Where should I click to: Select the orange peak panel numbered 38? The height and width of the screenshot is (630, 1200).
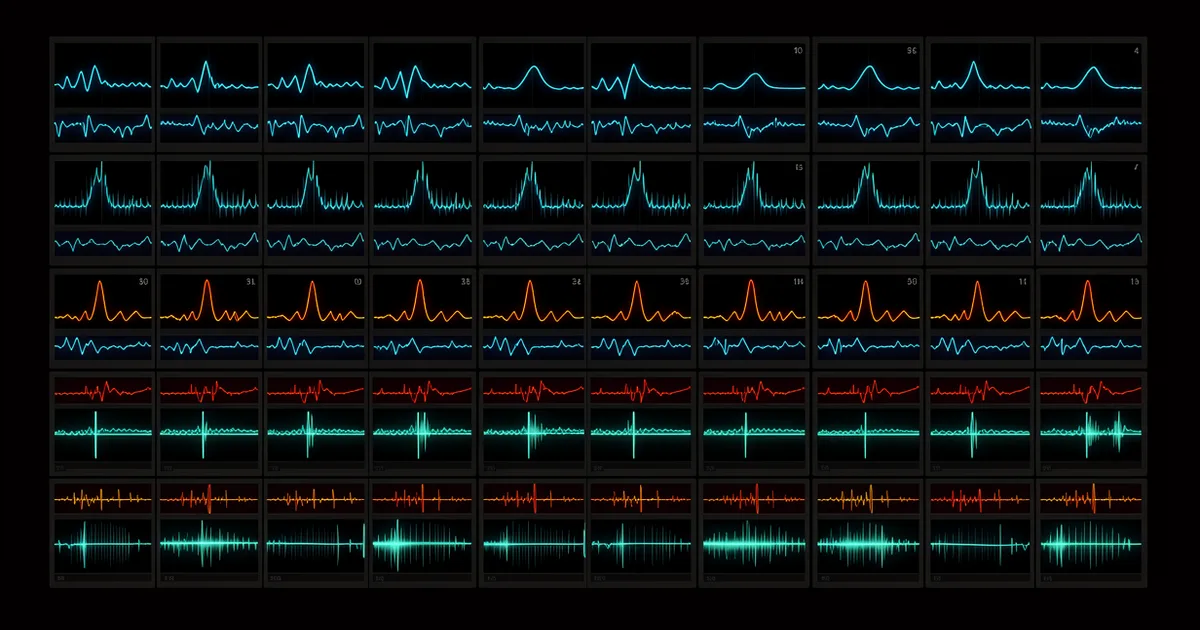pyautogui.click(x=423, y=317)
